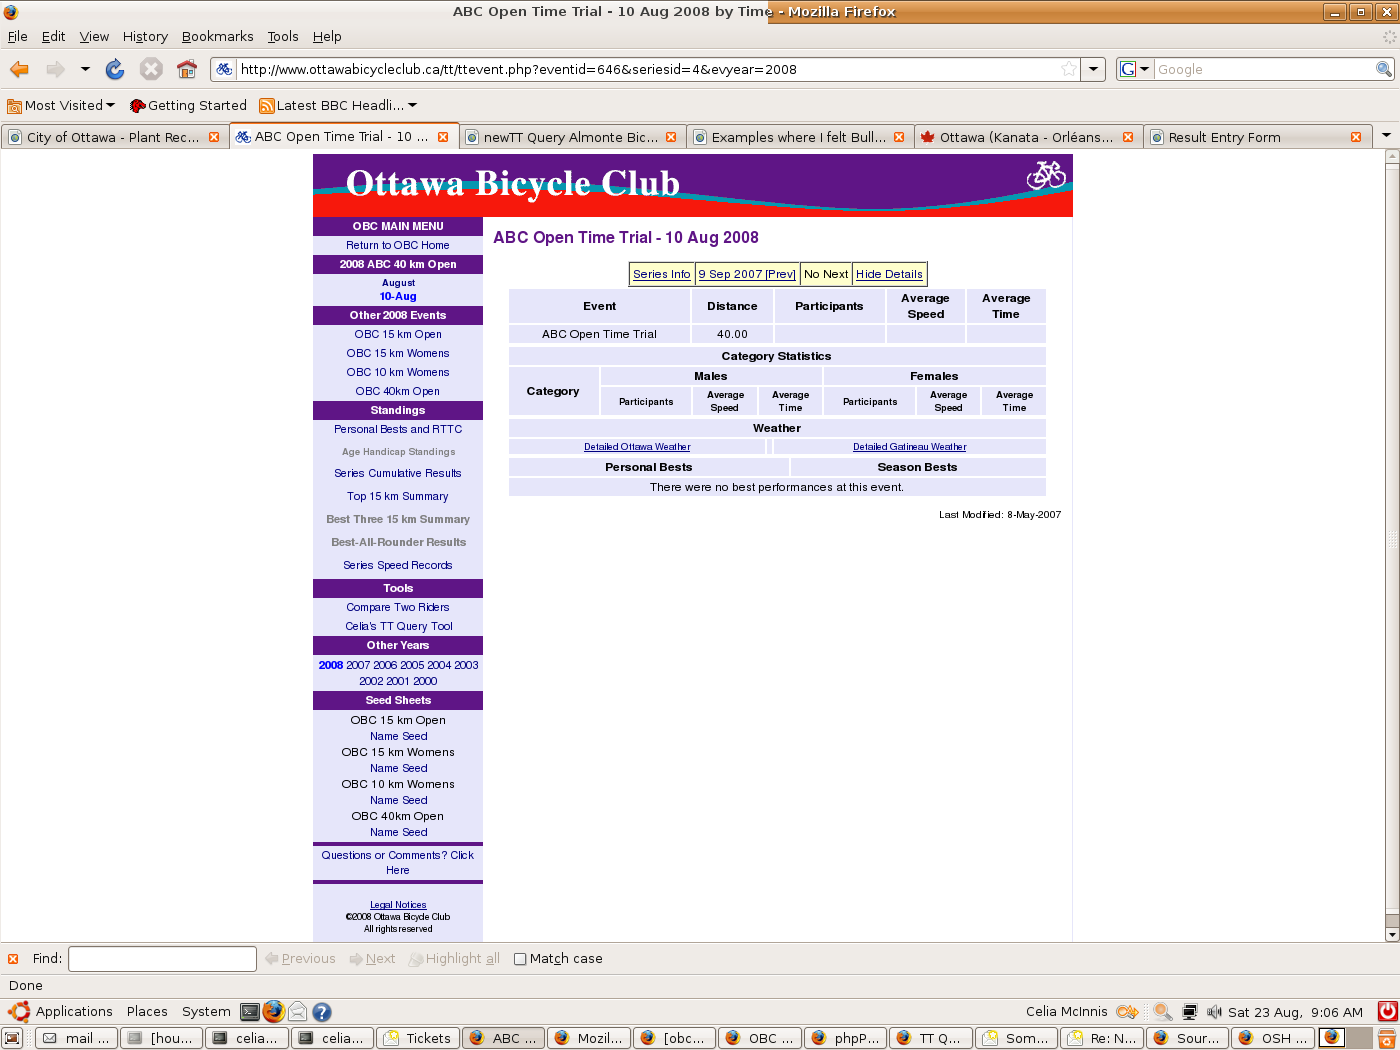
Task: Open the URL history dropdown
Action: tap(1094, 69)
